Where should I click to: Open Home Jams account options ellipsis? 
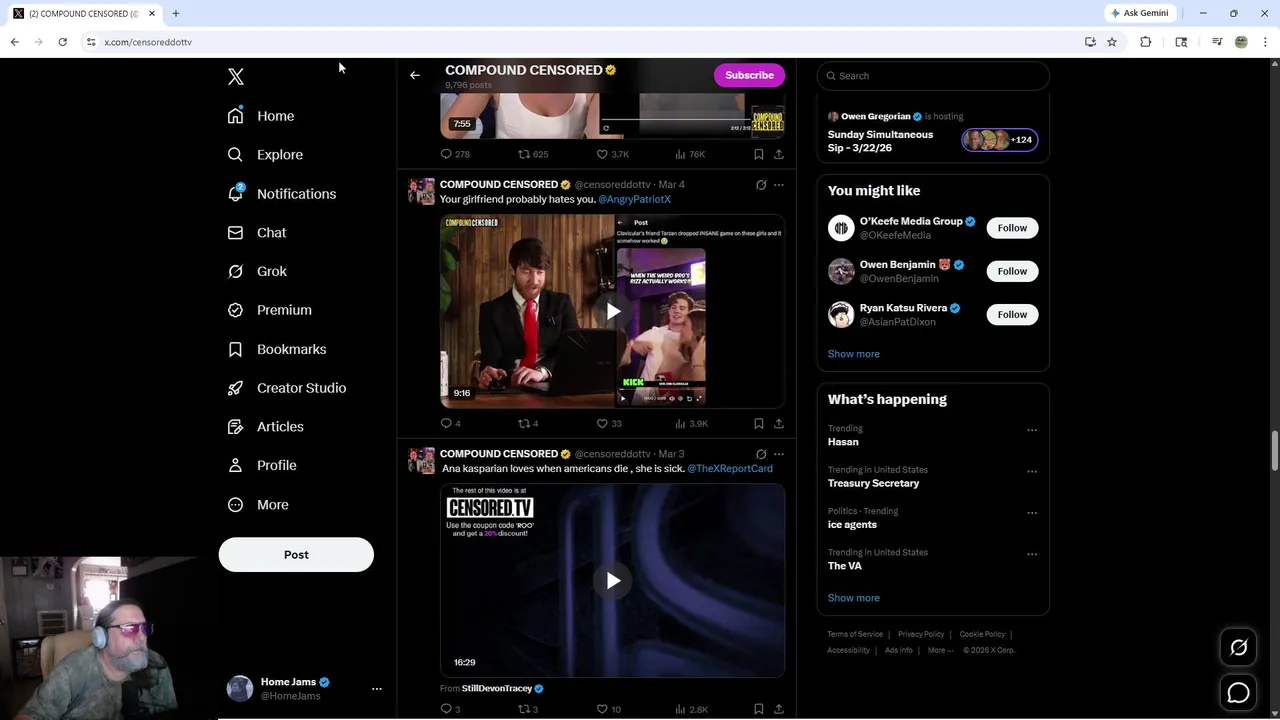coord(377,689)
